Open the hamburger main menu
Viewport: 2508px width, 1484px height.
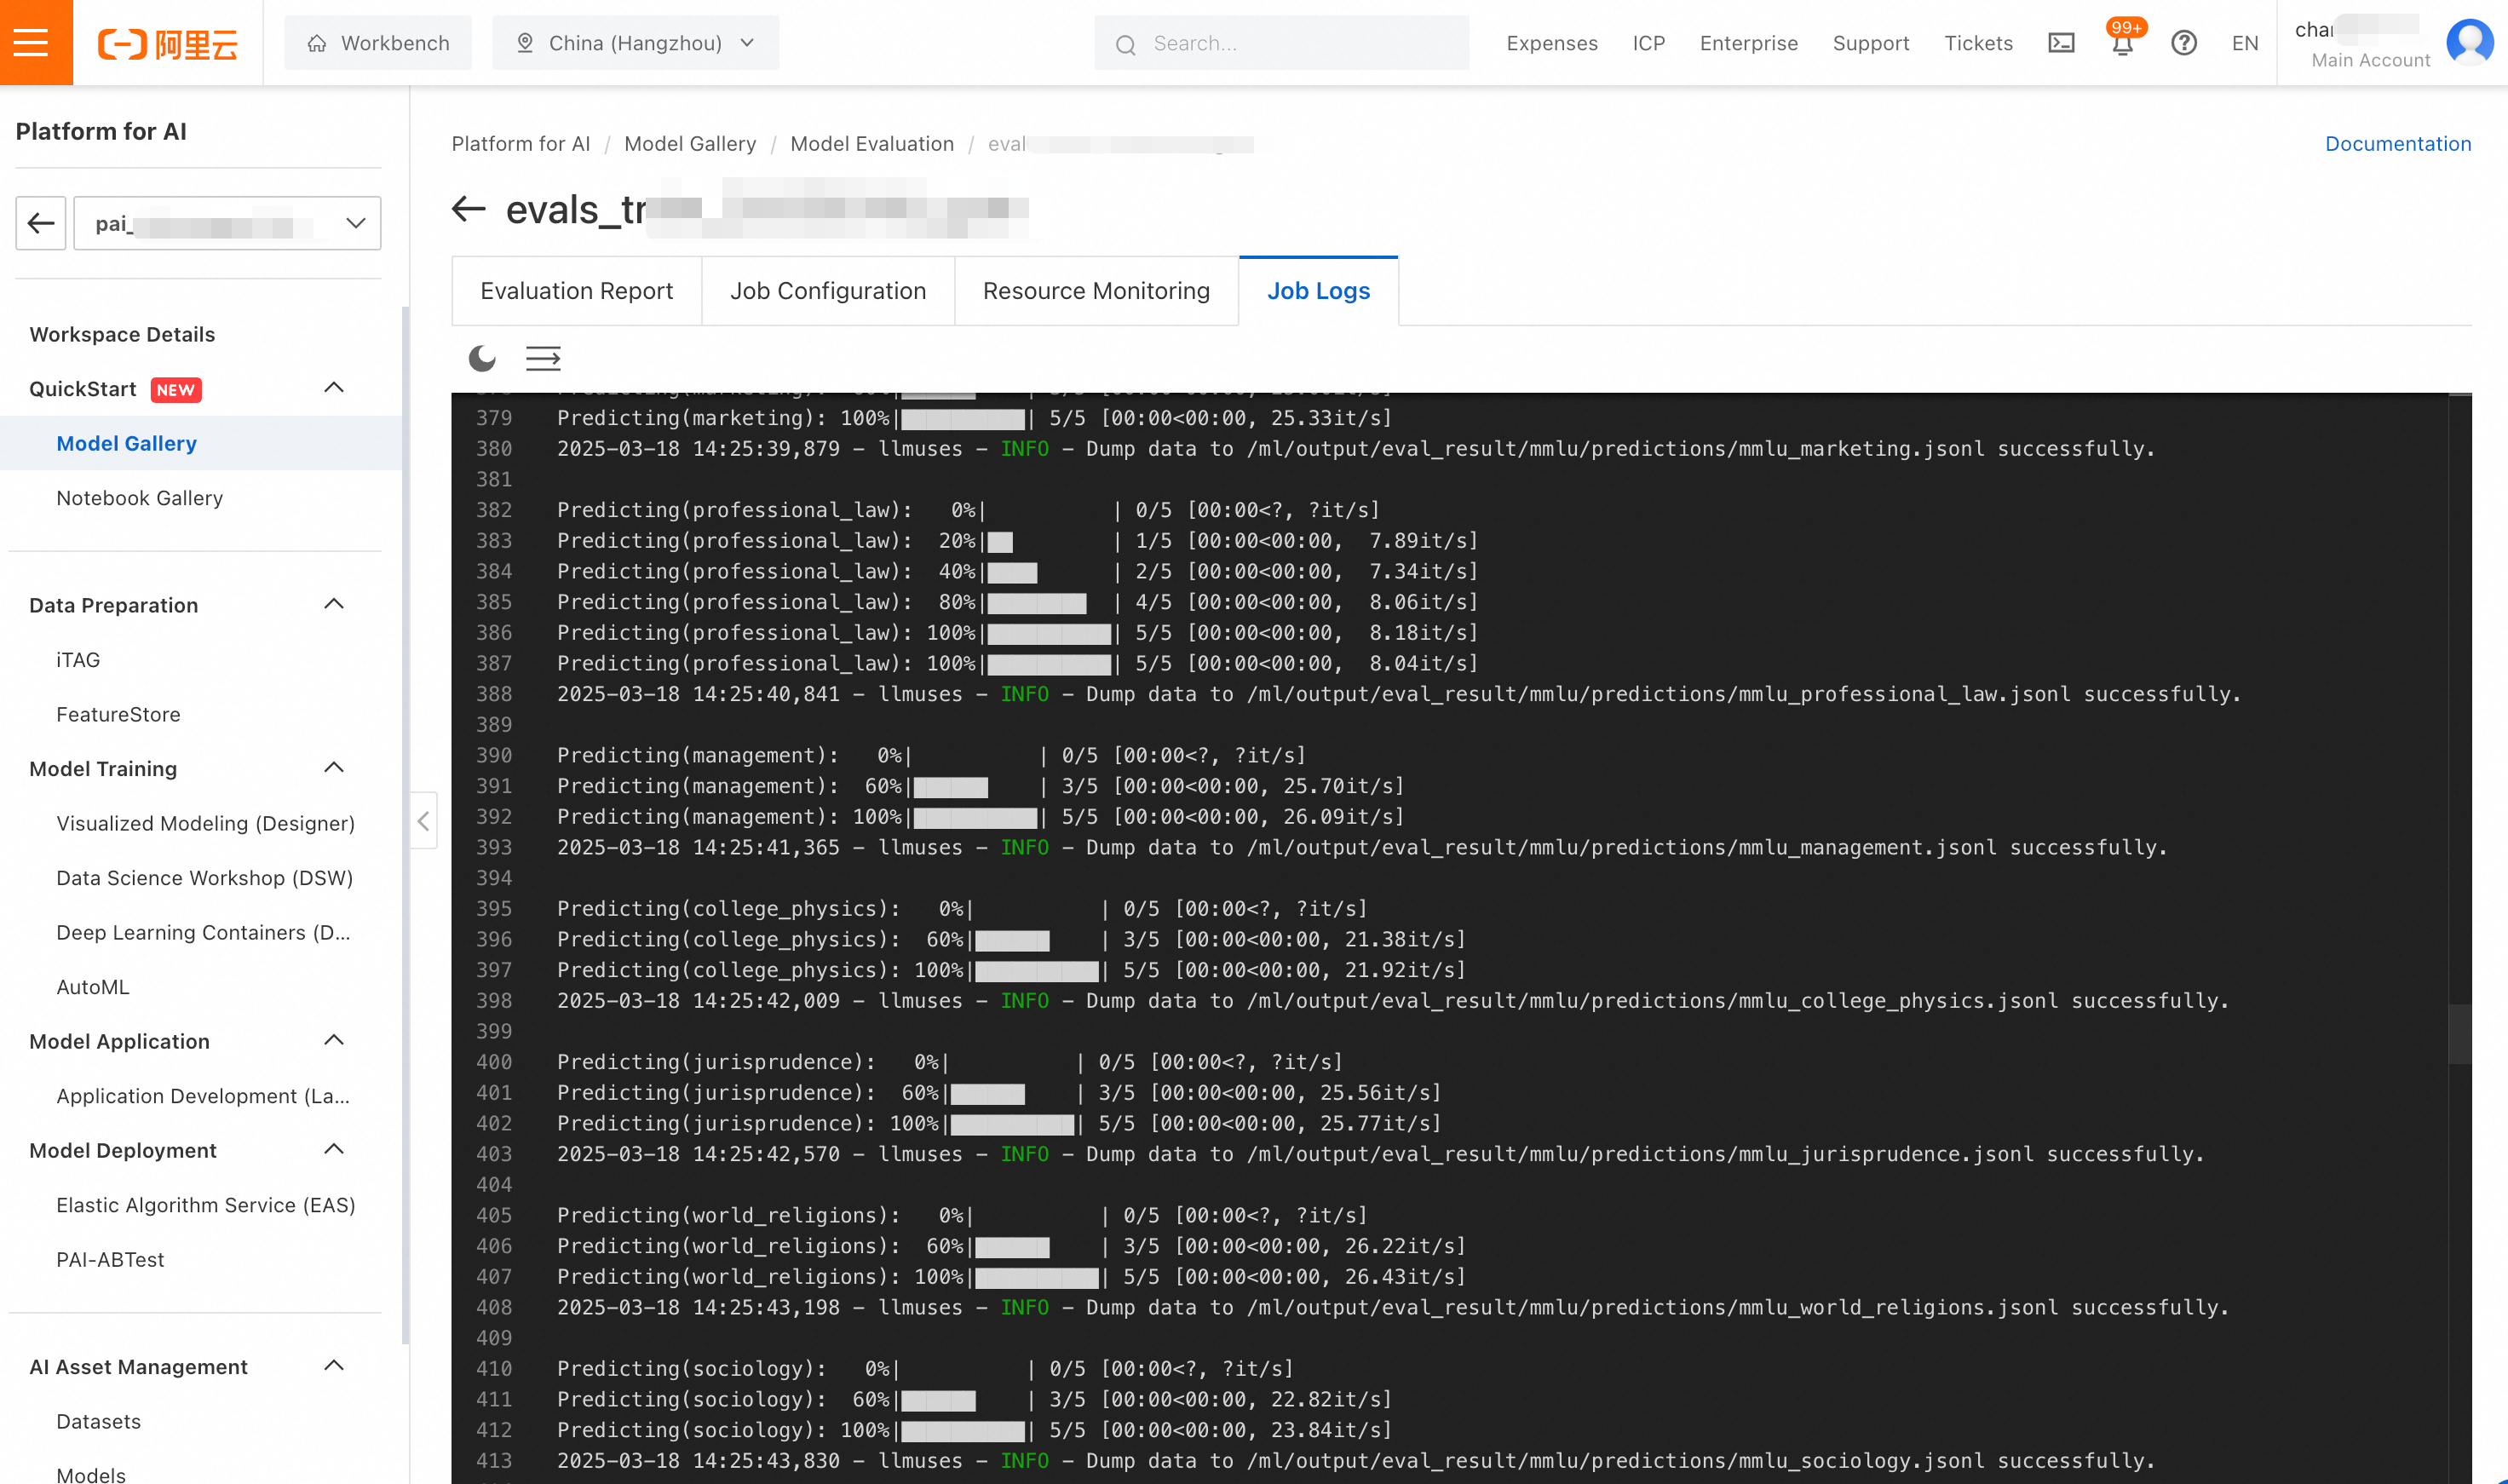[32, 42]
